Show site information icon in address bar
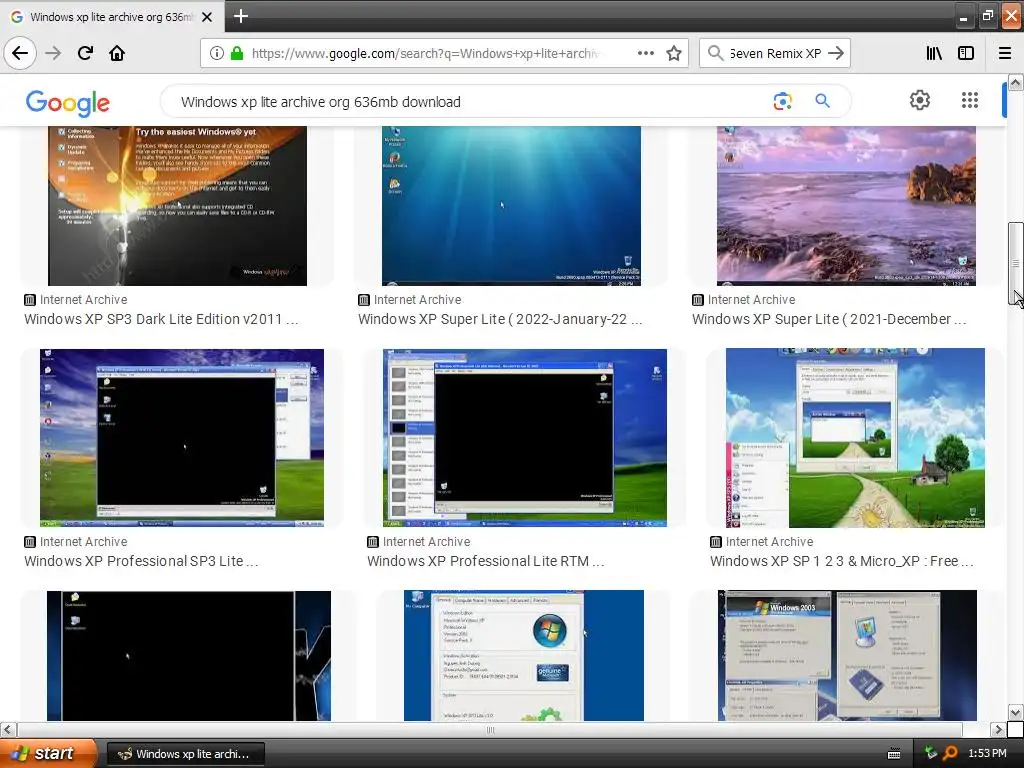Image resolution: width=1024 pixels, height=768 pixels. [217, 53]
